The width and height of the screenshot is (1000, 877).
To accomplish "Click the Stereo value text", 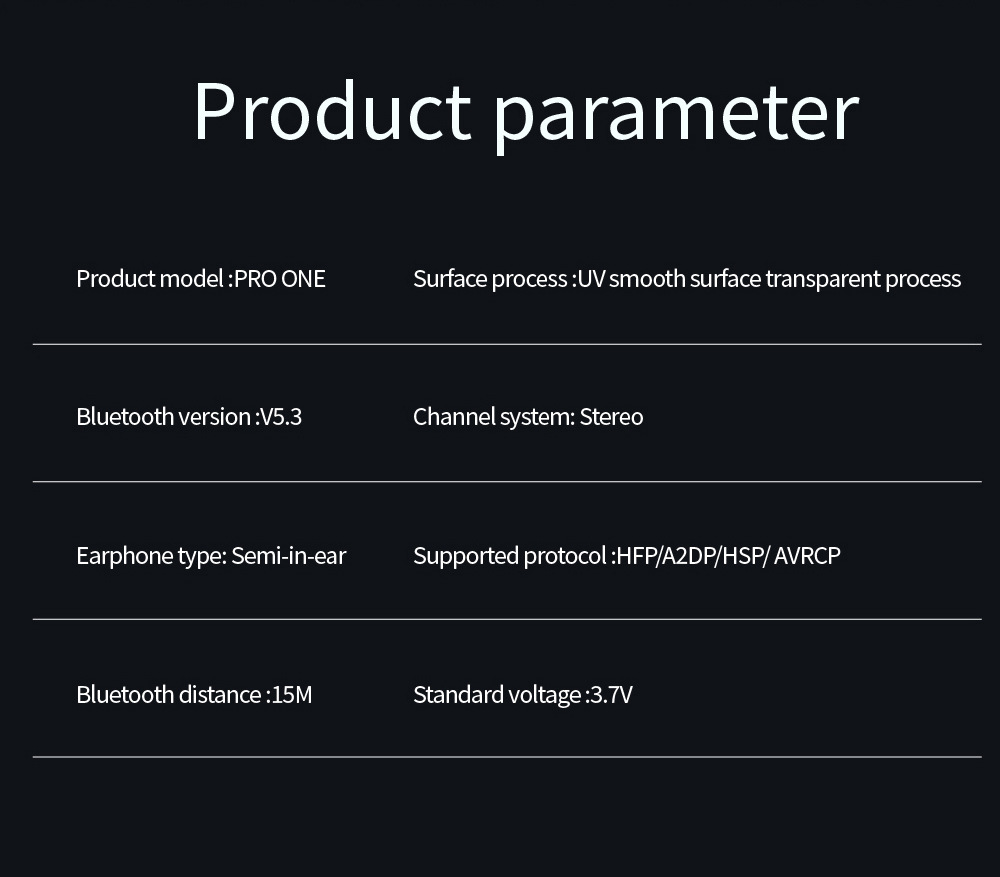I will pyautogui.click(x=611, y=416).
